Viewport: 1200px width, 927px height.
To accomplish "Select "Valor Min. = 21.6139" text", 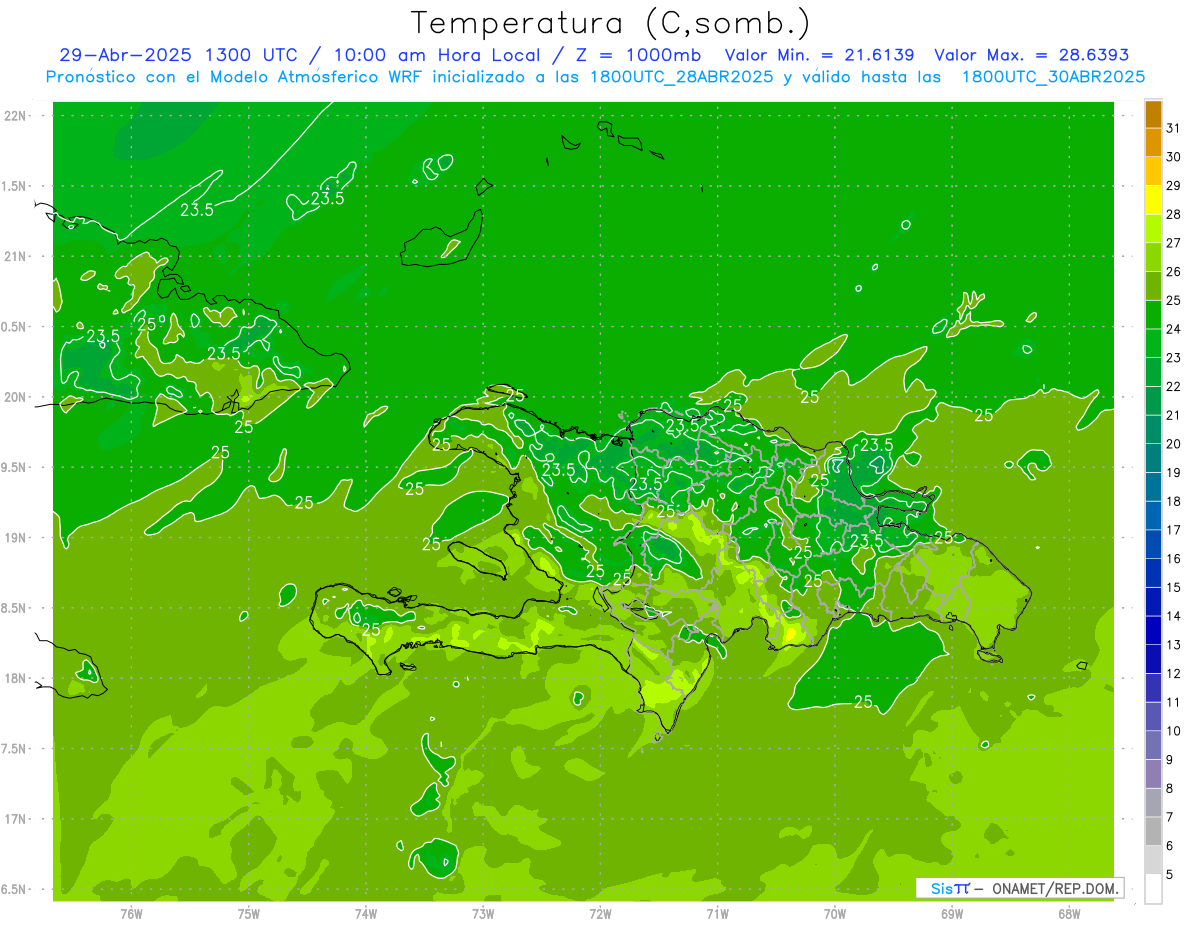I will point(820,55).
